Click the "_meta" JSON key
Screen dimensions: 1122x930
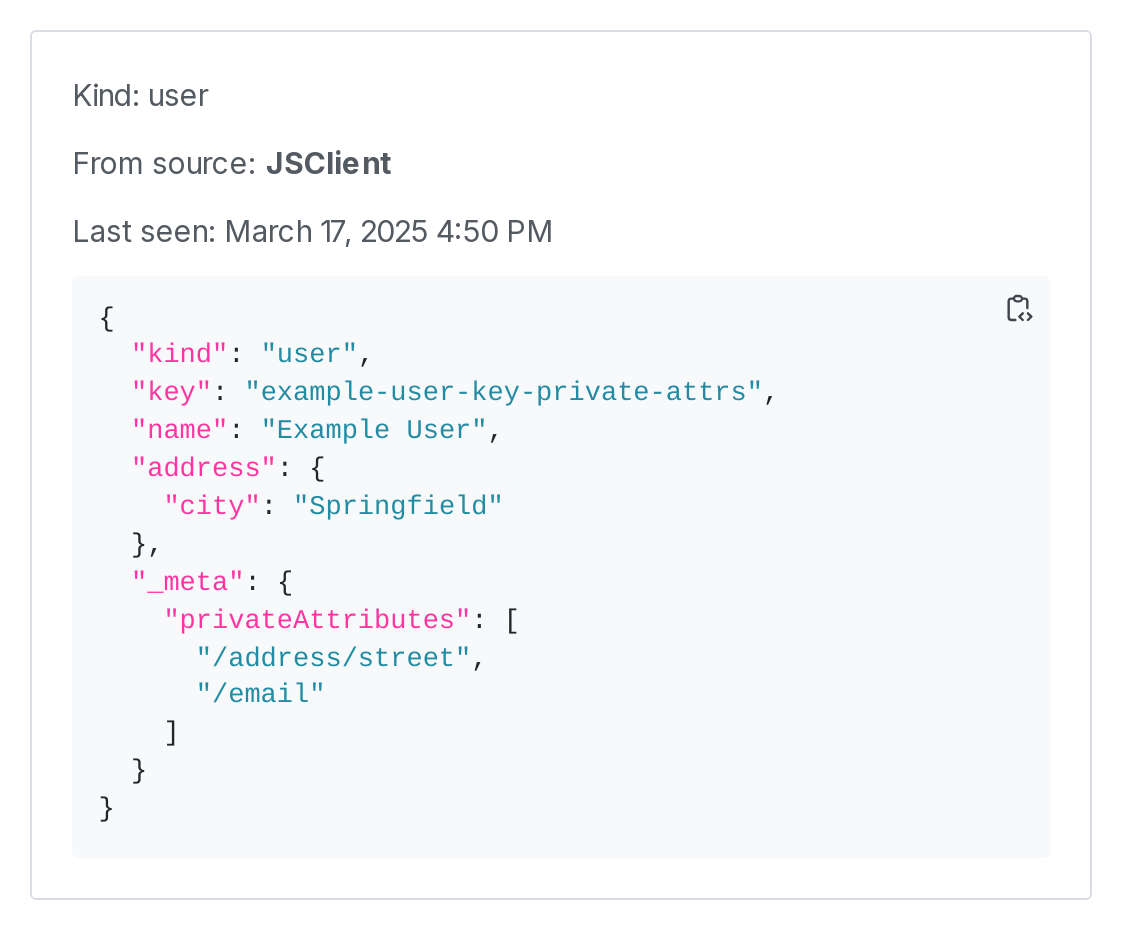click(188, 581)
